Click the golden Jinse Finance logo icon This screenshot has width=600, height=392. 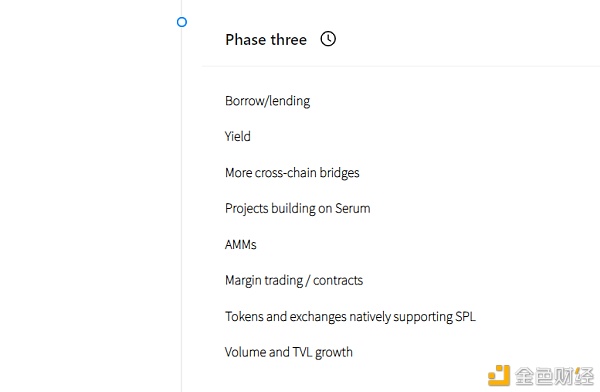click(499, 376)
